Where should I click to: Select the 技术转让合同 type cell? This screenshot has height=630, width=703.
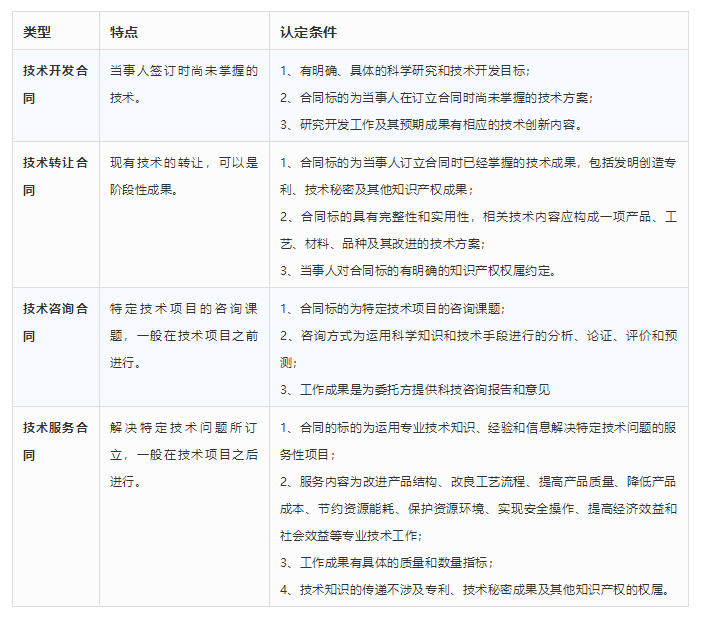click(55, 176)
